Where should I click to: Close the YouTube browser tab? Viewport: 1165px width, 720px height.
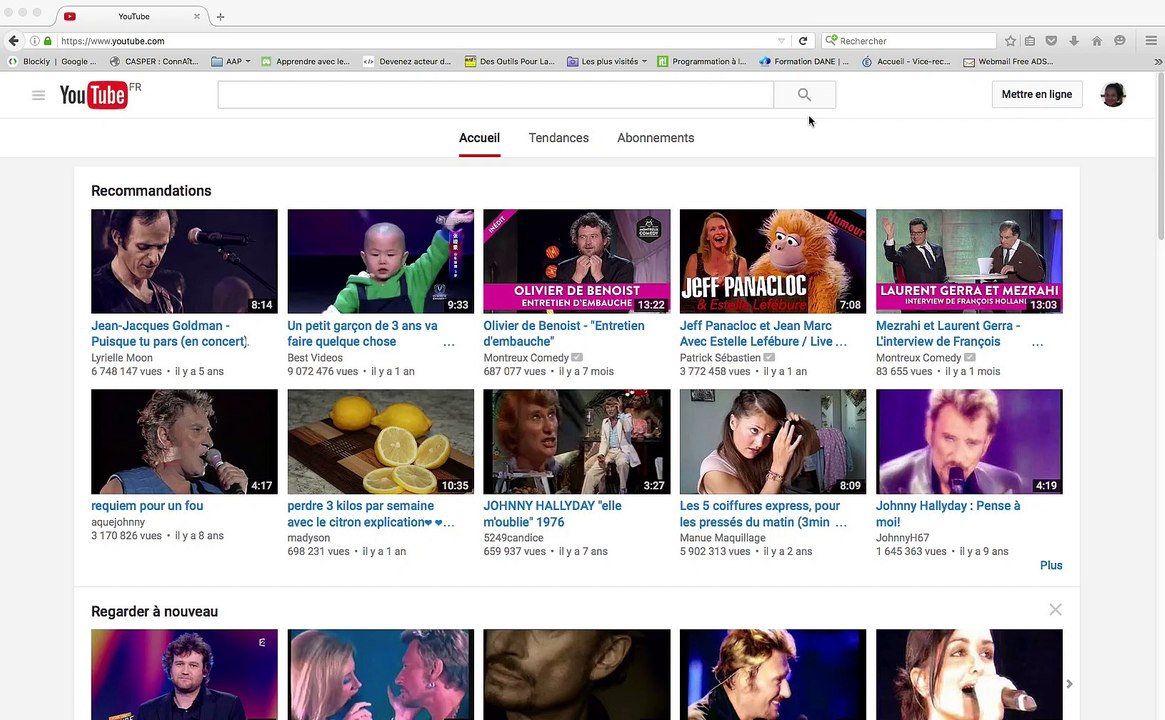pyautogui.click(x=197, y=16)
